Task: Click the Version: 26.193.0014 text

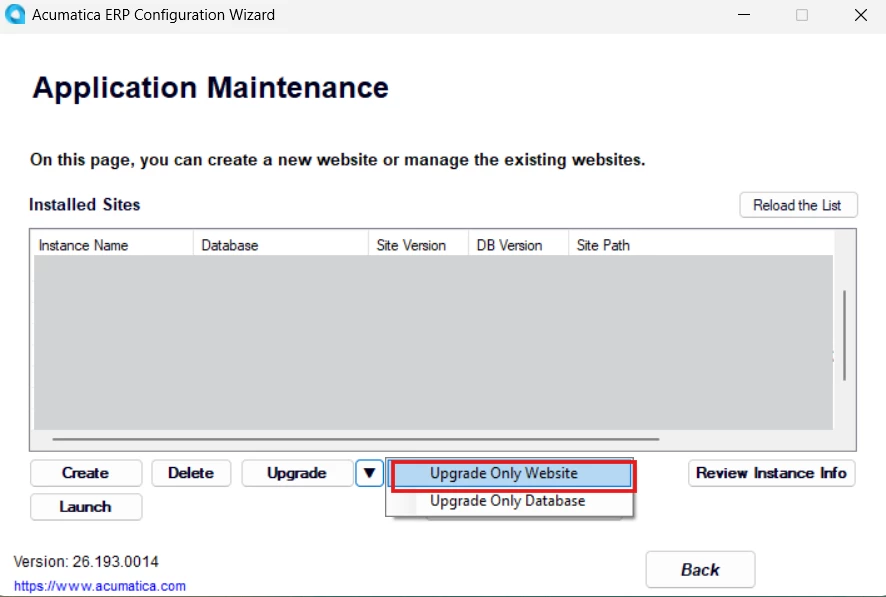Action: click(86, 561)
